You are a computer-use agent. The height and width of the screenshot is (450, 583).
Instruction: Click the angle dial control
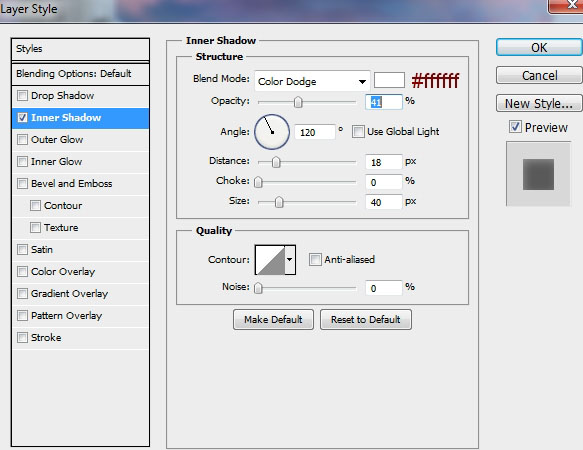(x=272, y=132)
